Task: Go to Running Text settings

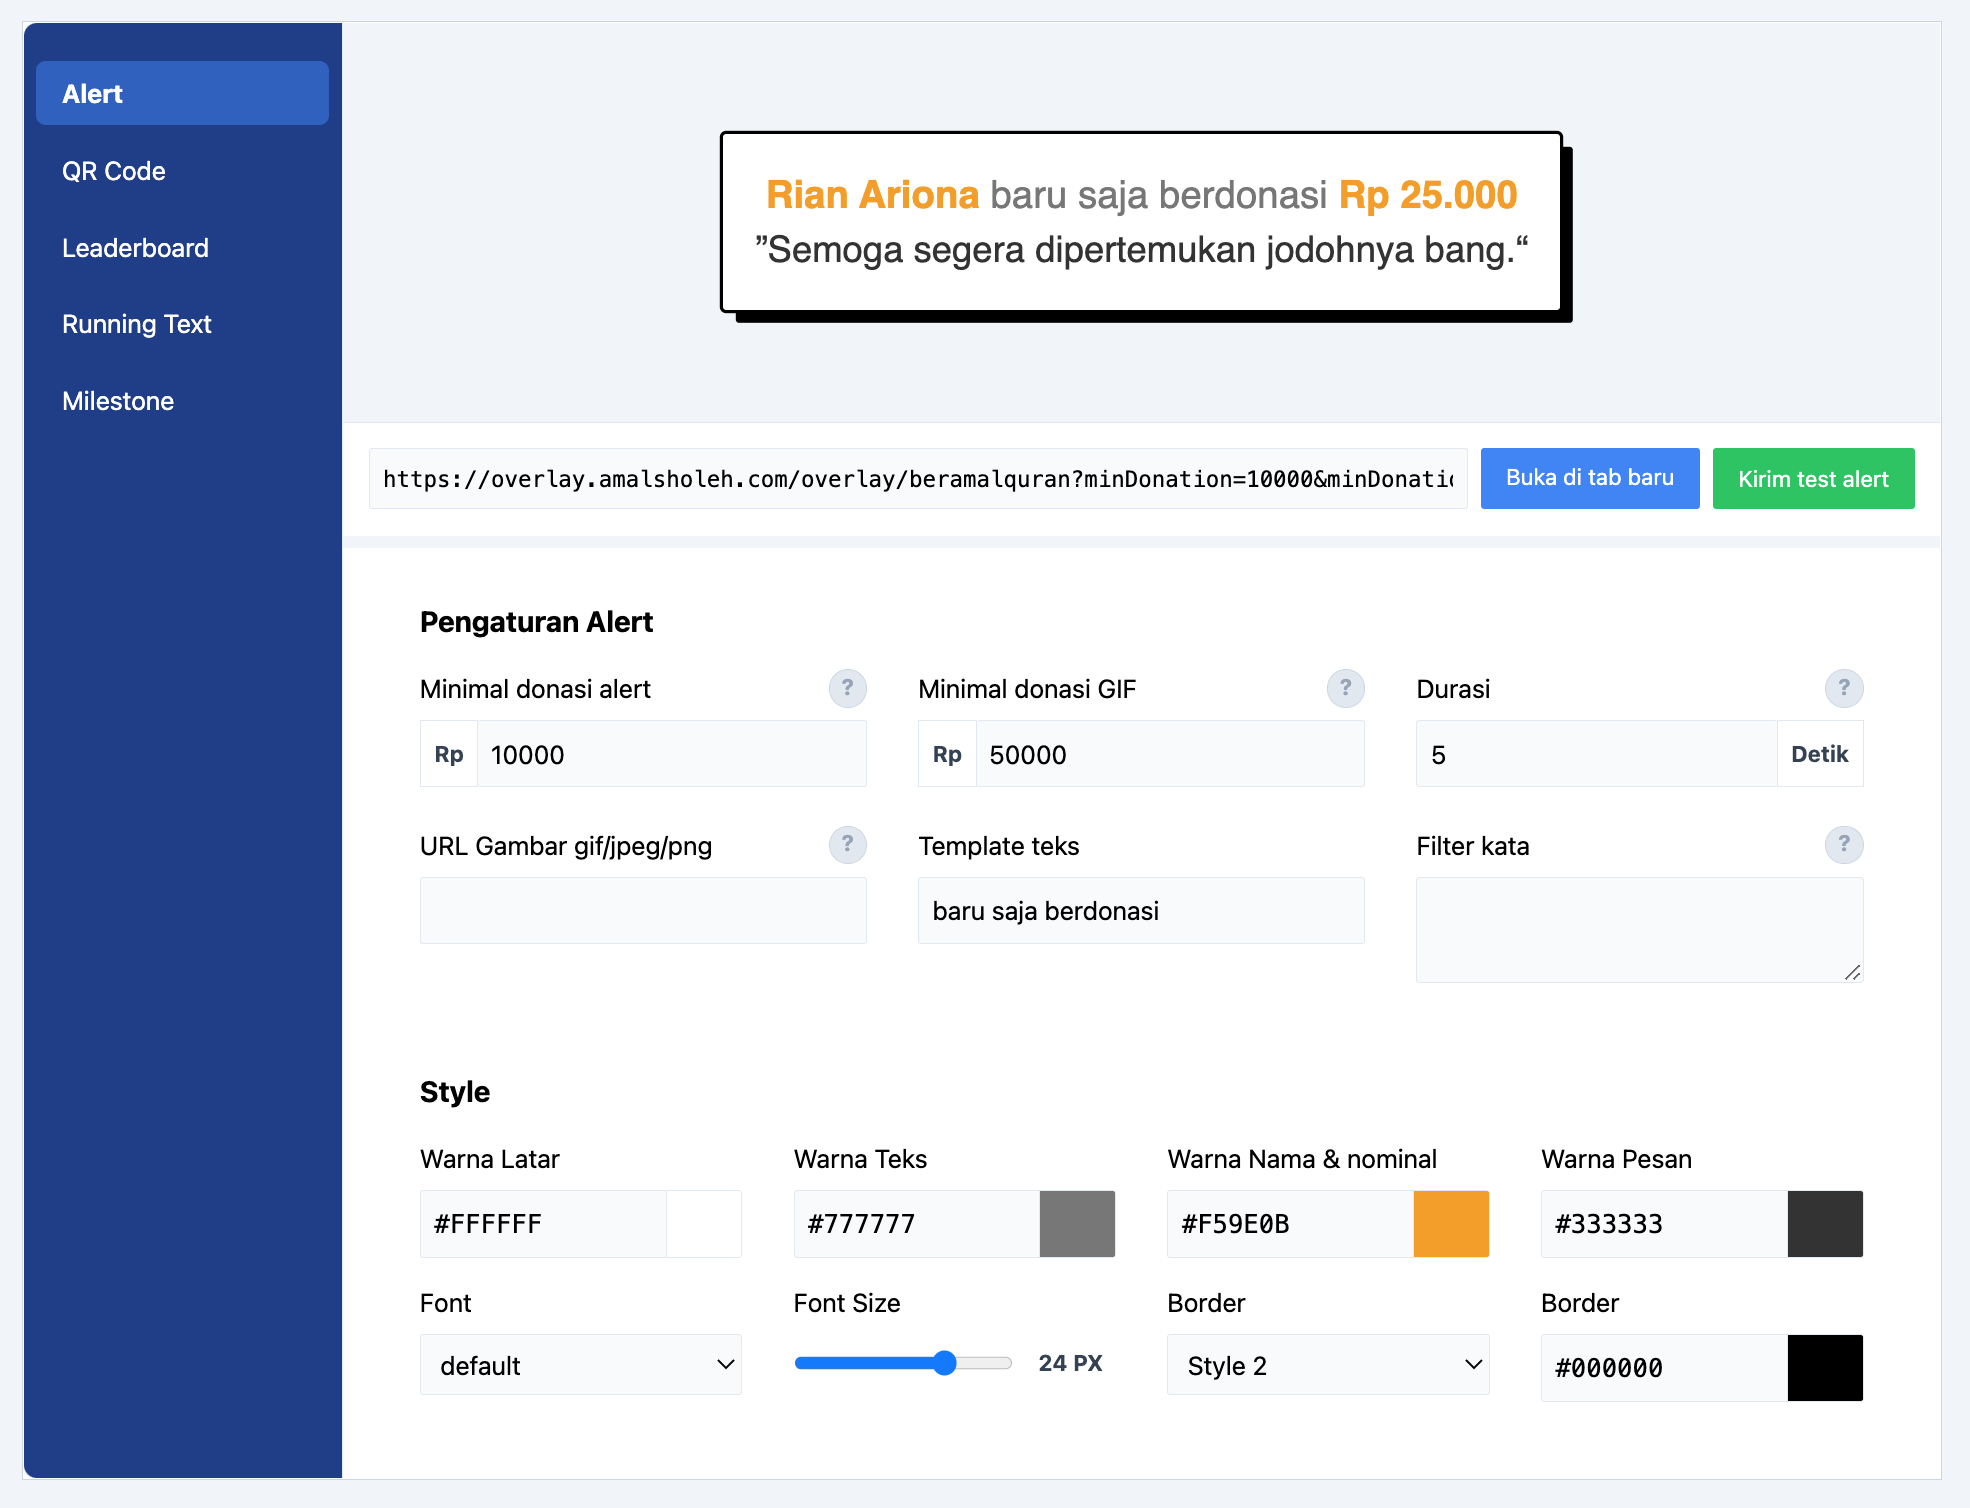Action: tap(137, 324)
